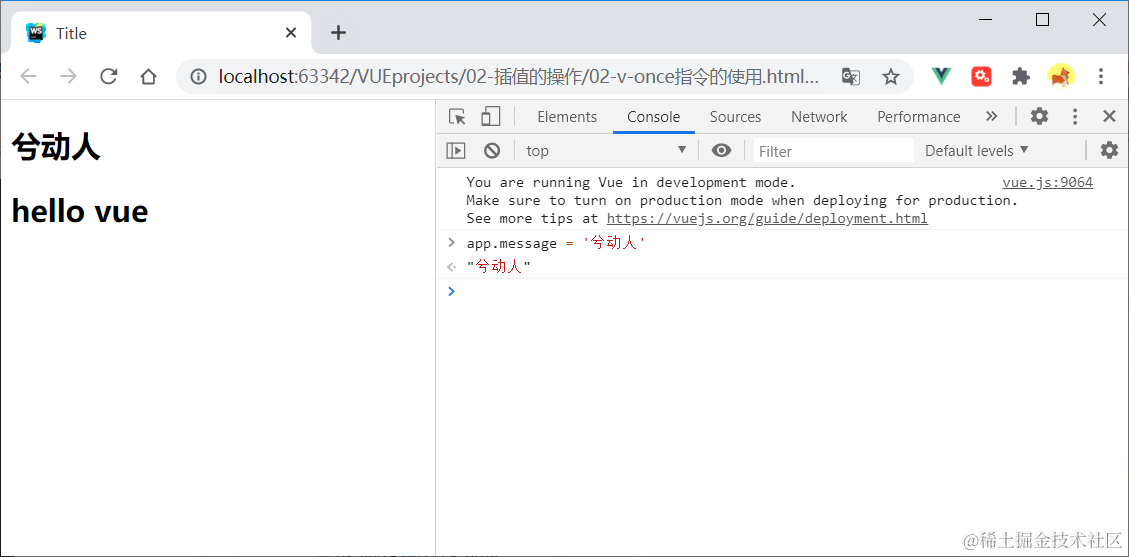The image size is (1129, 557).
Task: Reload the current page
Action: 109,76
